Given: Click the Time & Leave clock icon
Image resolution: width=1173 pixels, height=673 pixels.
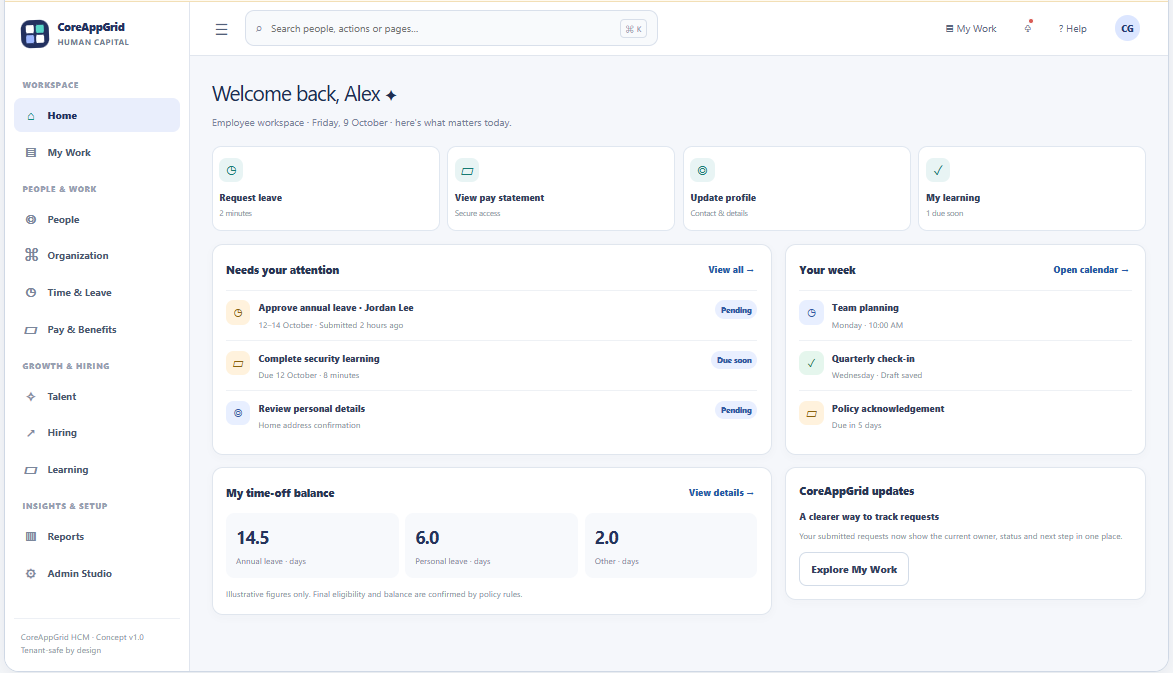Looking at the screenshot, I should pyautogui.click(x=31, y=292).
